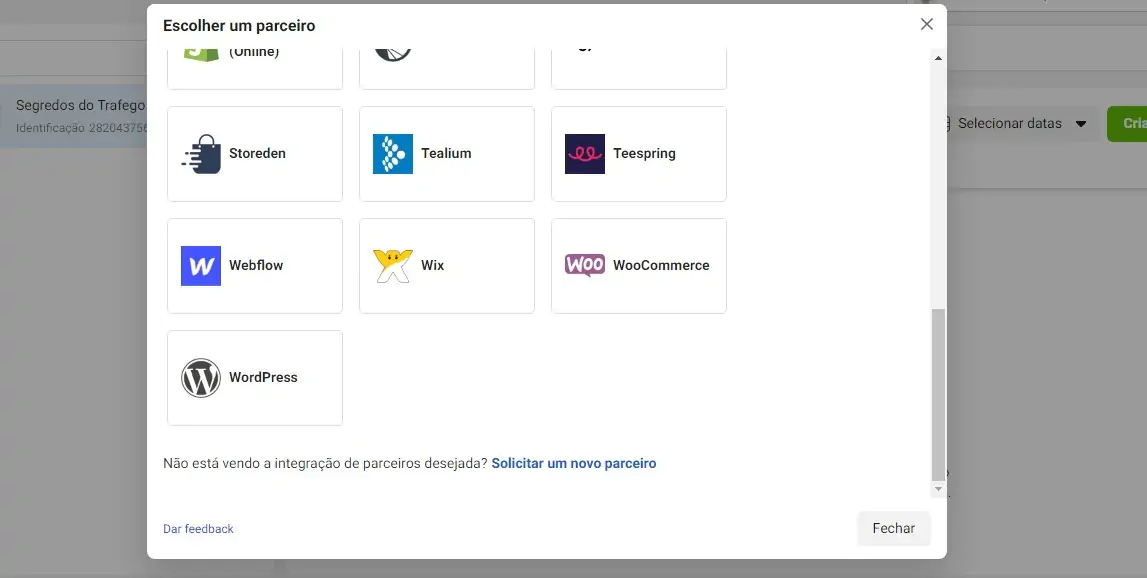This screenshot has height=578, width=1147.
Task: Pick the WooCommerce partner name
Action: (661, 266)
